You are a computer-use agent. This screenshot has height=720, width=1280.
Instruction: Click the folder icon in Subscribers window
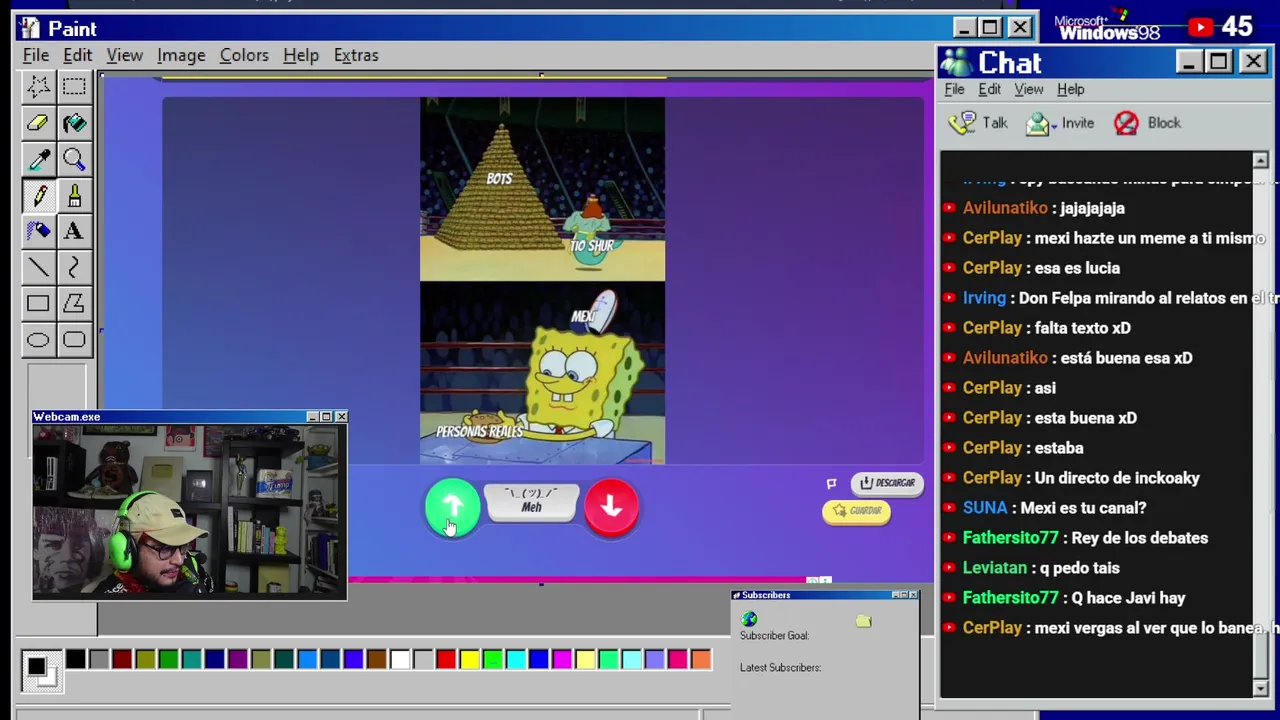click(864, 621)
